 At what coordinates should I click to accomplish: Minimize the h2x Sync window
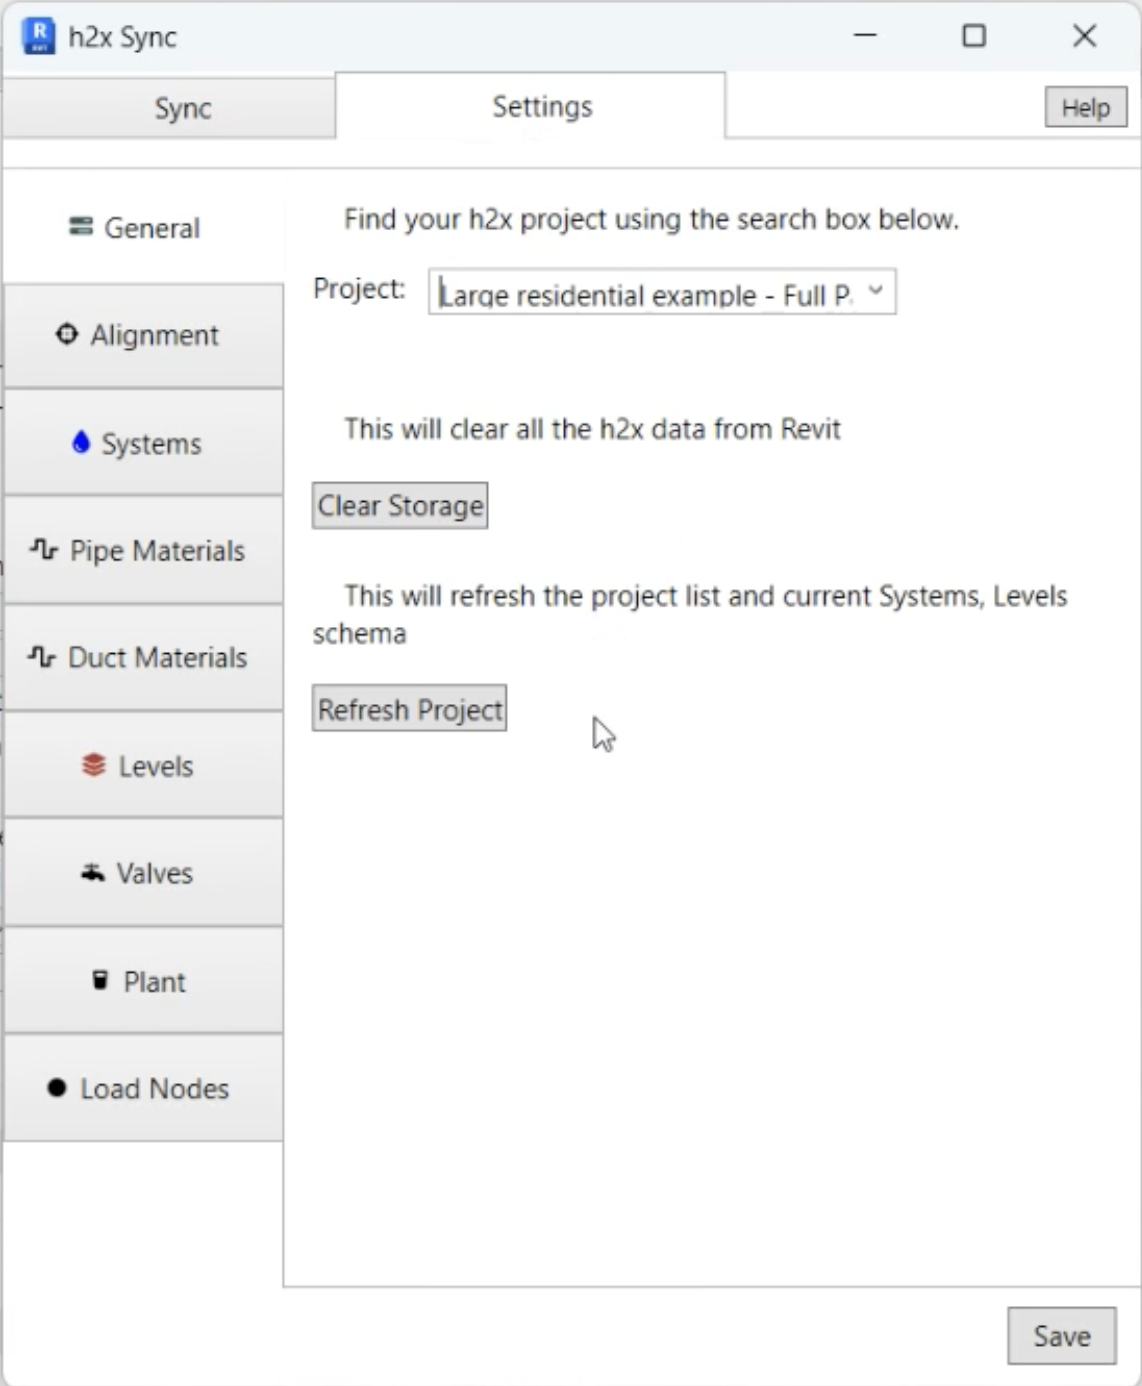point(865,36)
